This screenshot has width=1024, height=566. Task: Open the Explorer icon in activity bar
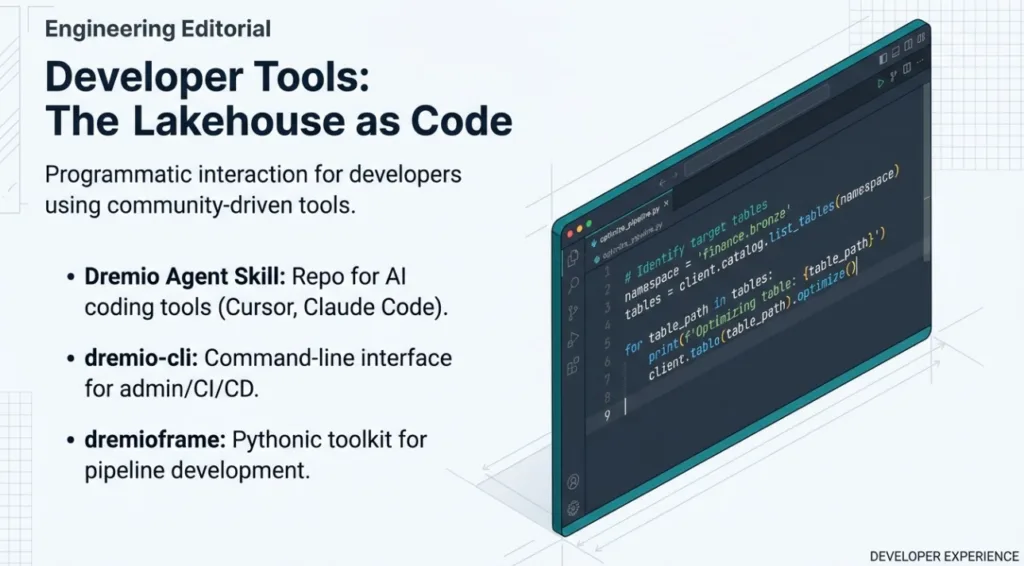click(x=573, y=258)
